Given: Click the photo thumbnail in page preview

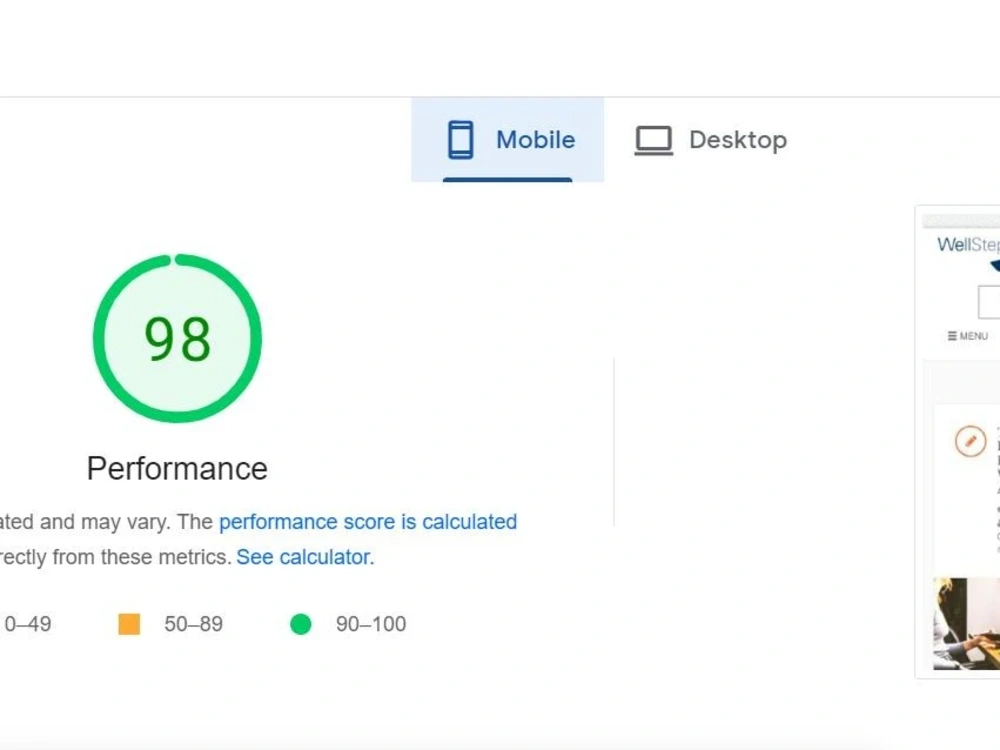Looking at the screenshot, I should click(966, 624).
